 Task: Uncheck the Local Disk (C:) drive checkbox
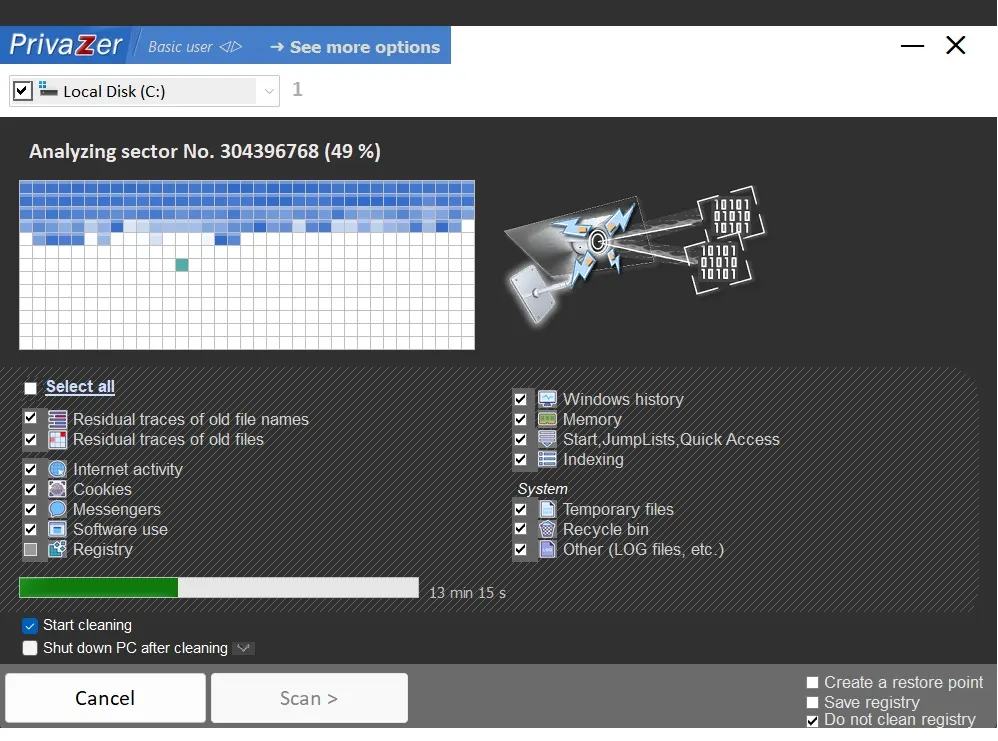[x=22, y=90]
